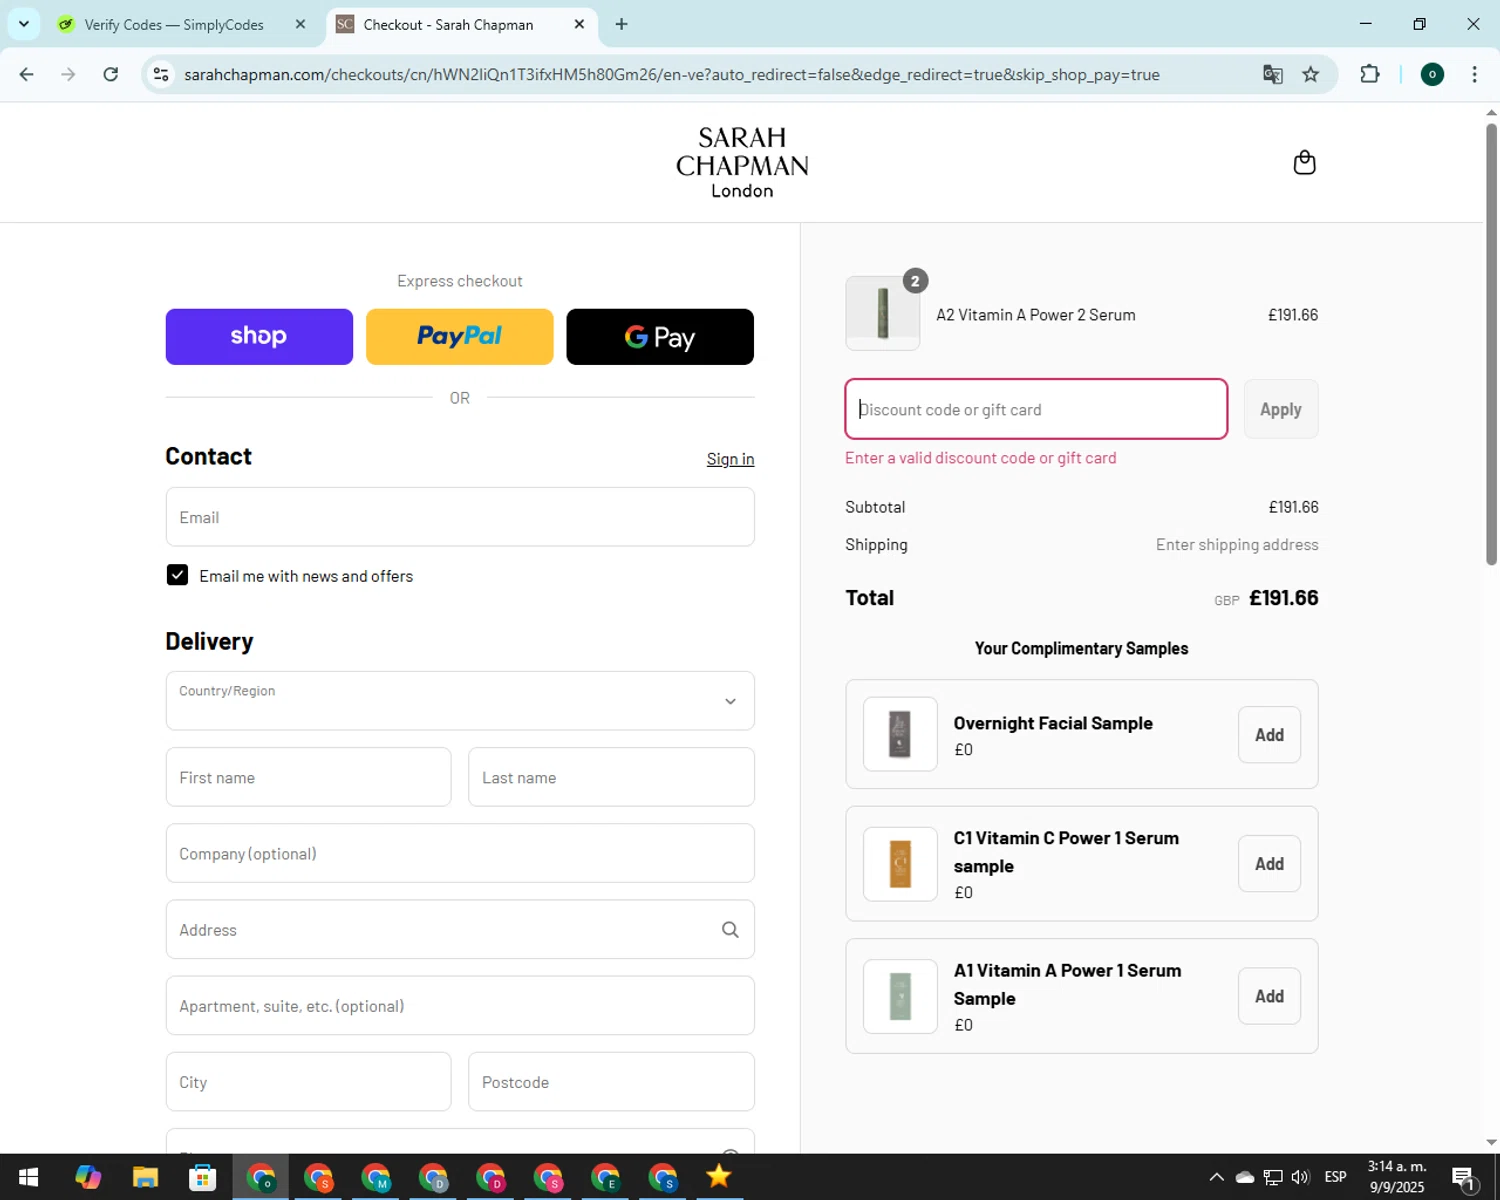This screenshot has width=1500, height=1200.
Task: Click the Apartment, suite, etc. field
Action: (460, 1006)
